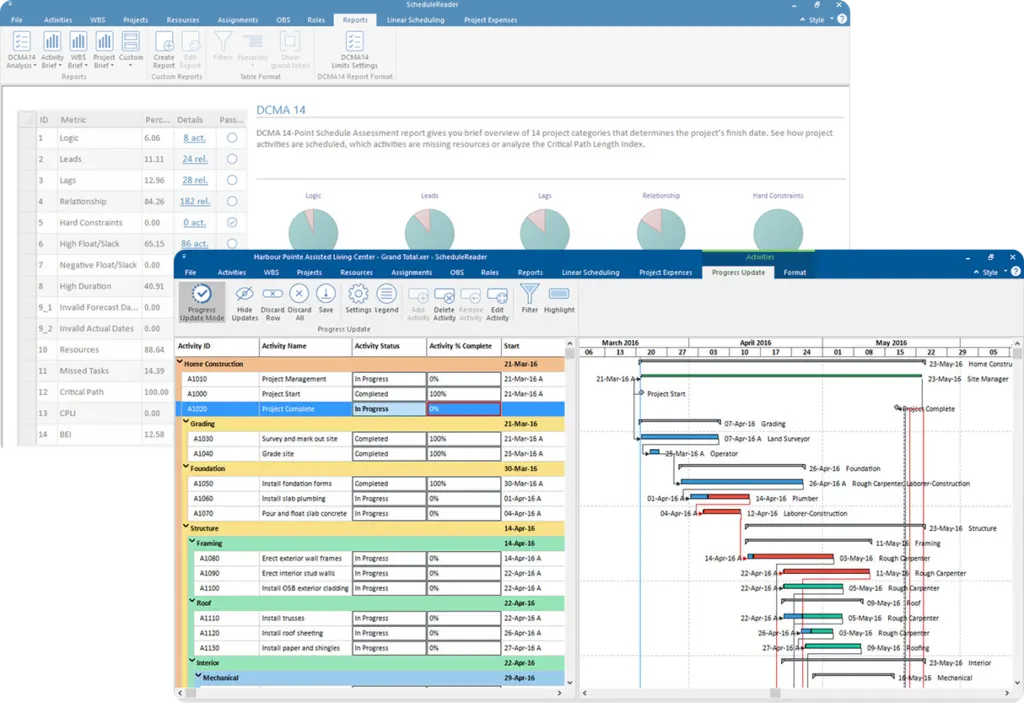Open Progress Update tab

point(738,272)
